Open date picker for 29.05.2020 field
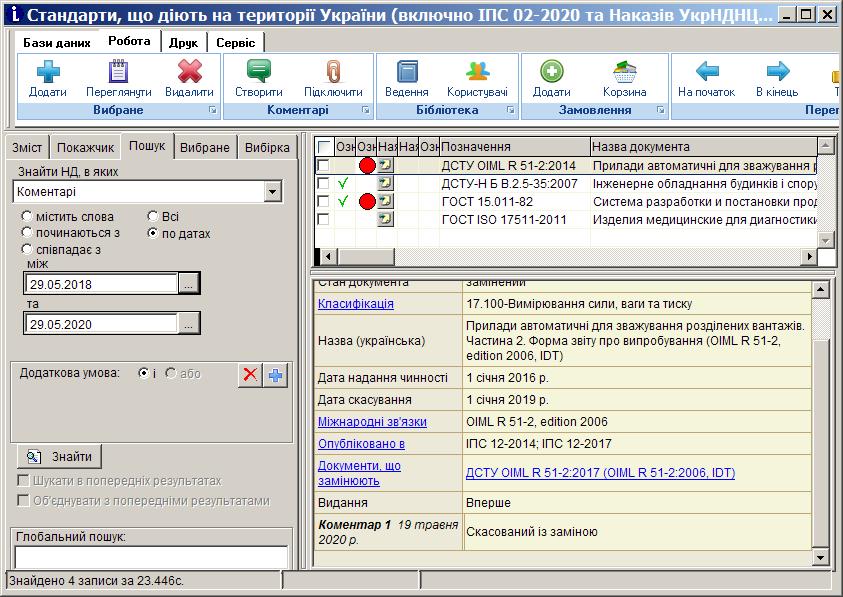 188,324
